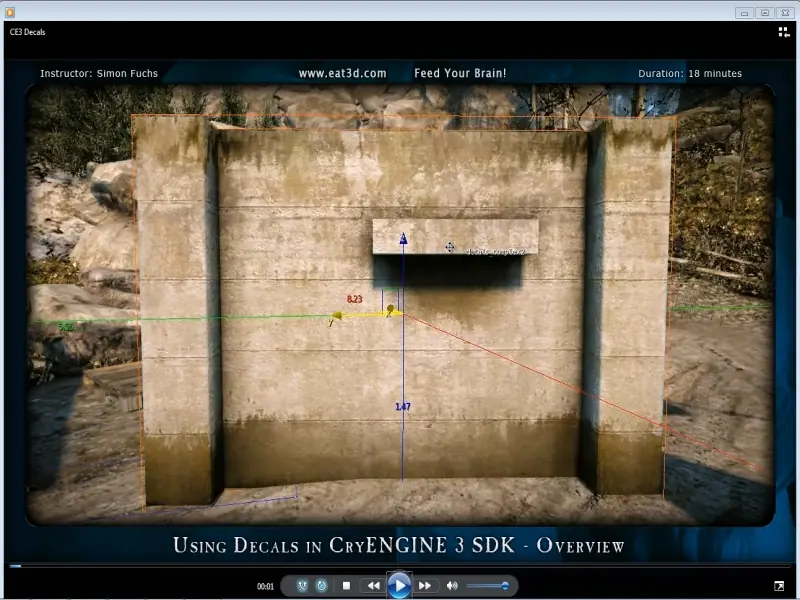Maximize the media player window
Image resolution: width=800 pixels, height=600 pixels.
coord(765,13)
